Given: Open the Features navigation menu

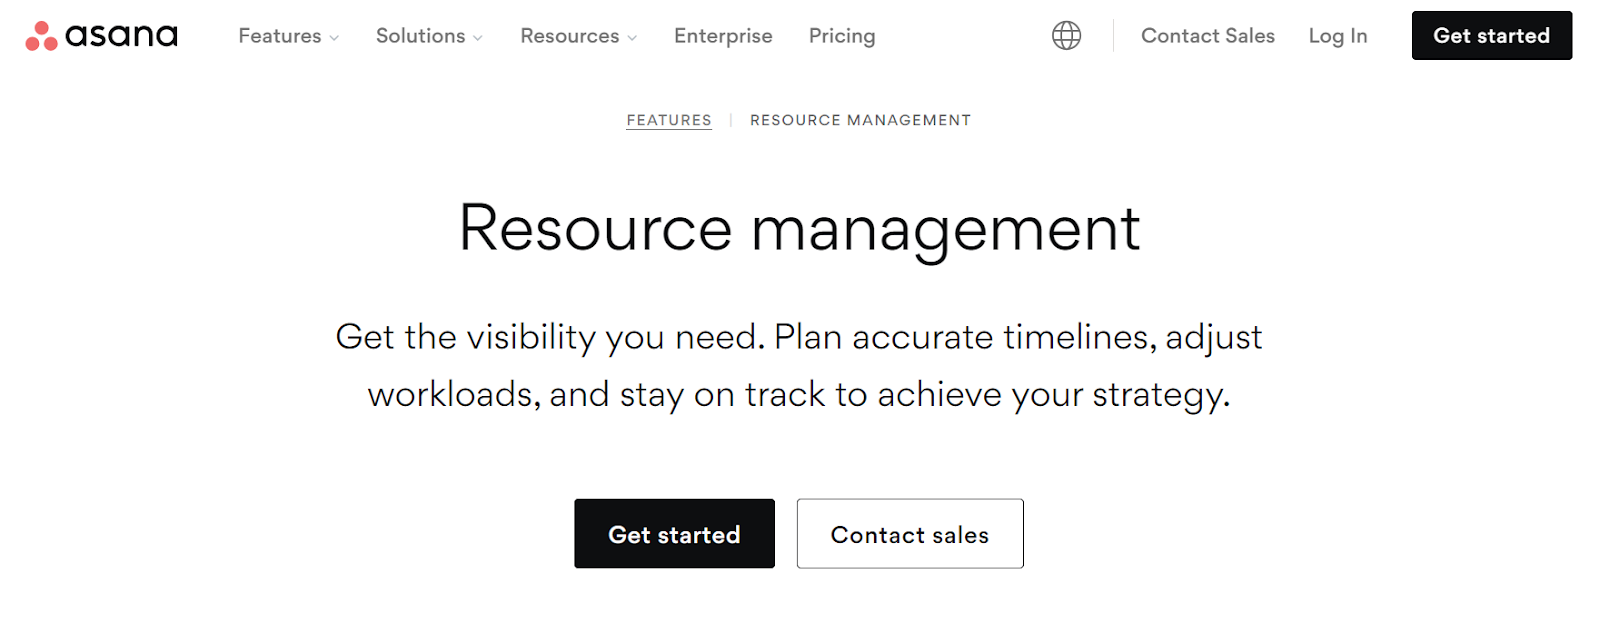Looking at the screenshot, I should (279, 36).
